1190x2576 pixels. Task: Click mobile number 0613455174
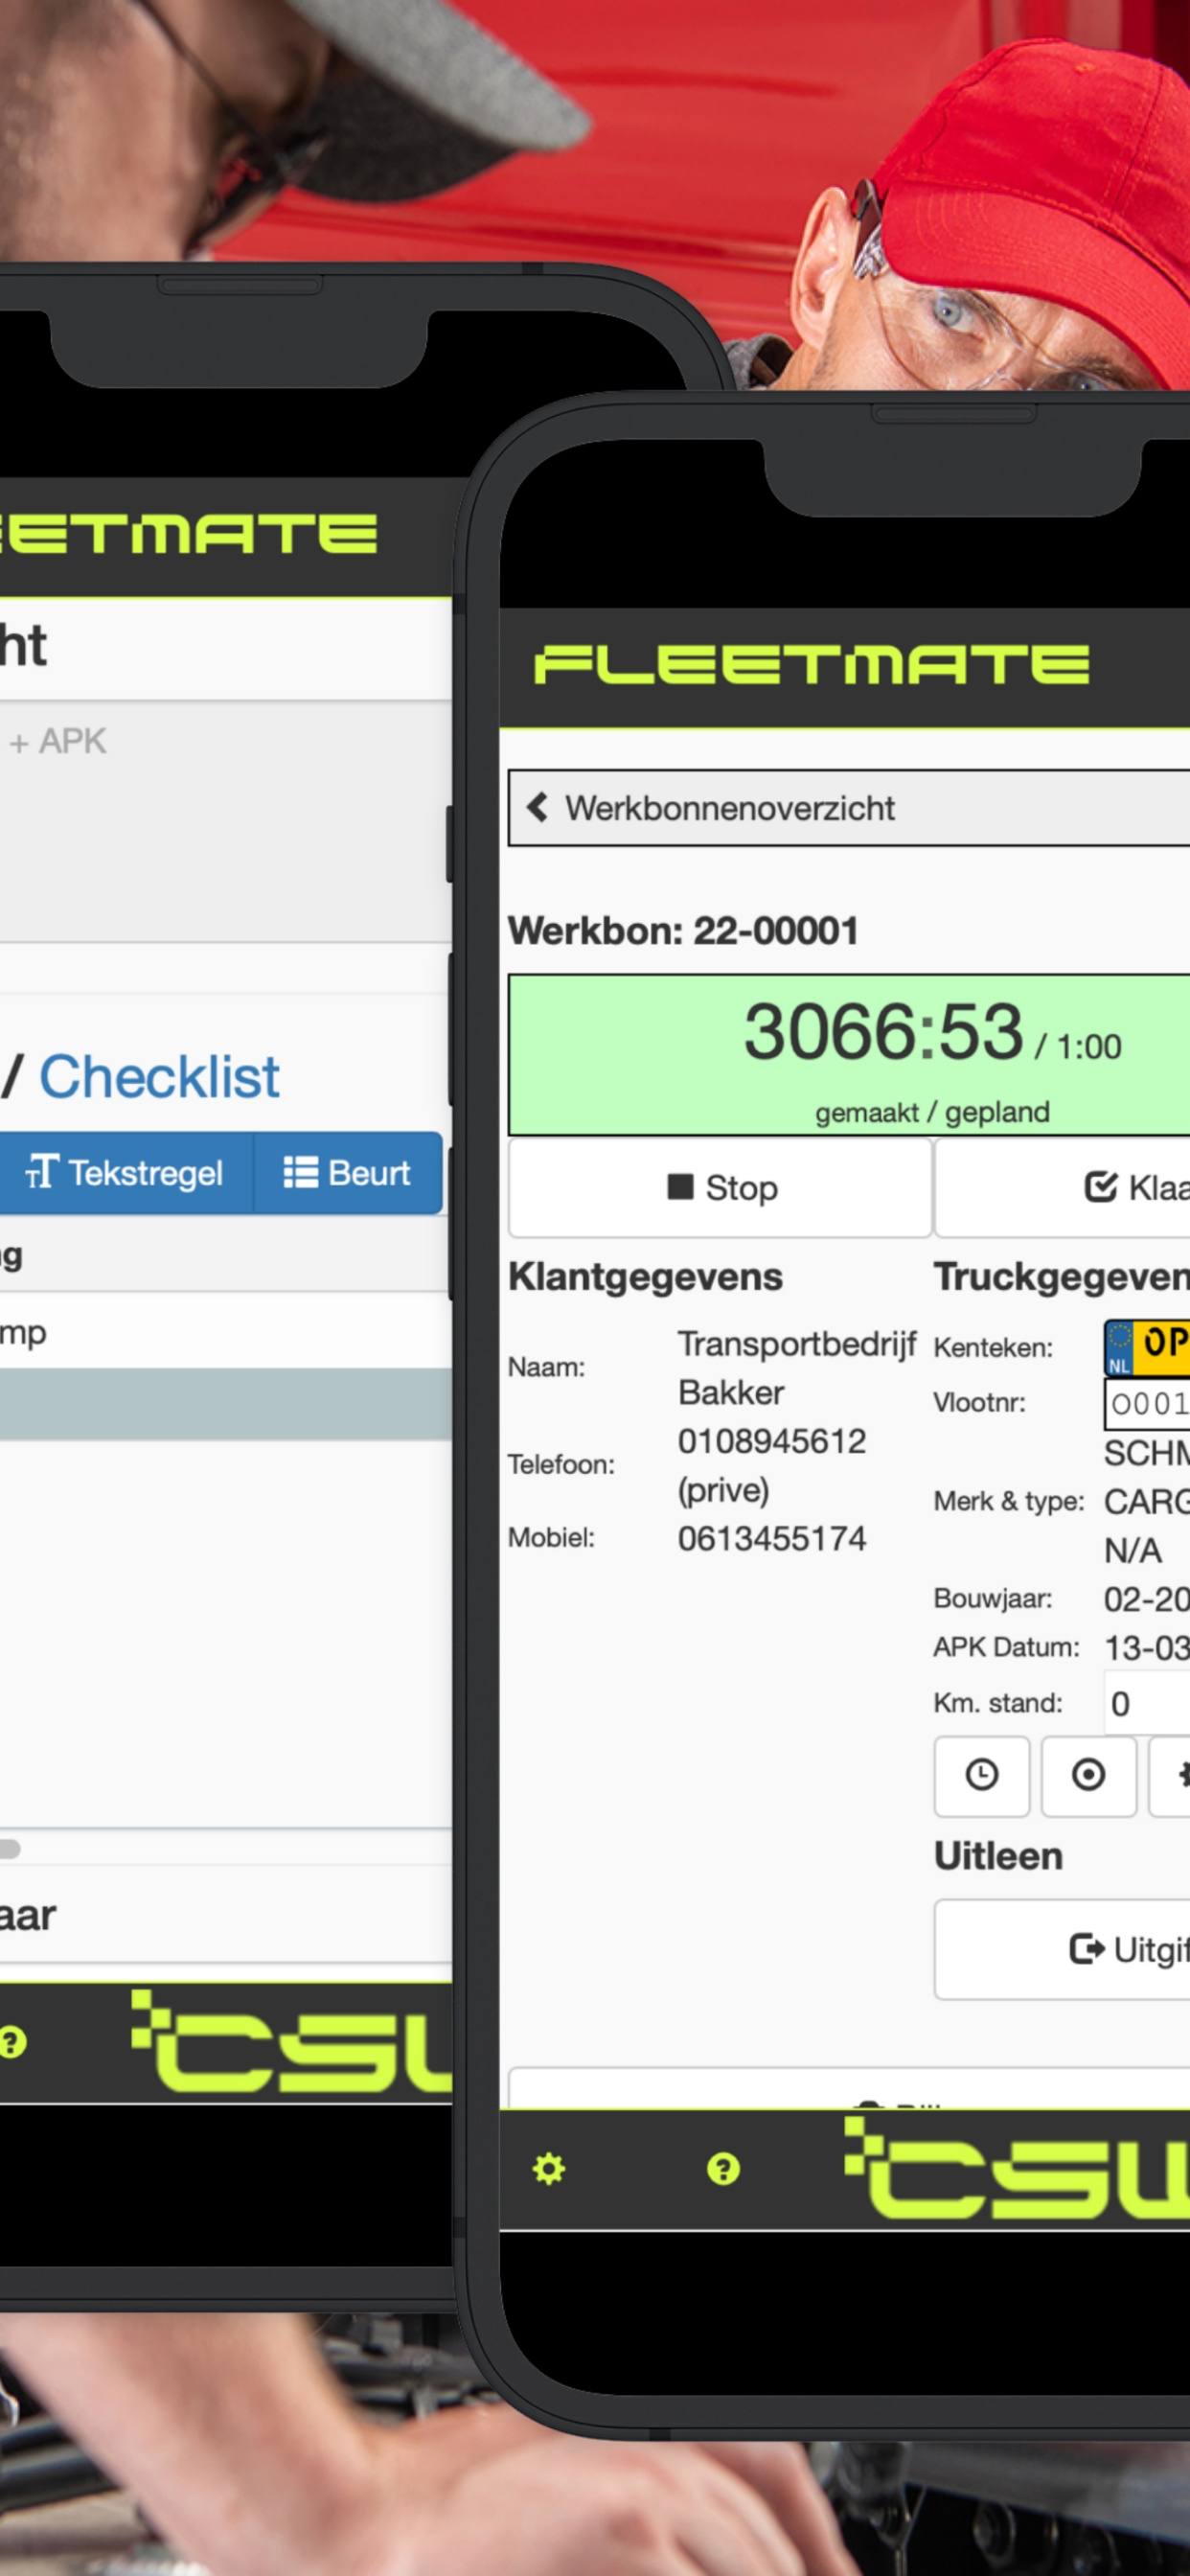(771, 1538)
